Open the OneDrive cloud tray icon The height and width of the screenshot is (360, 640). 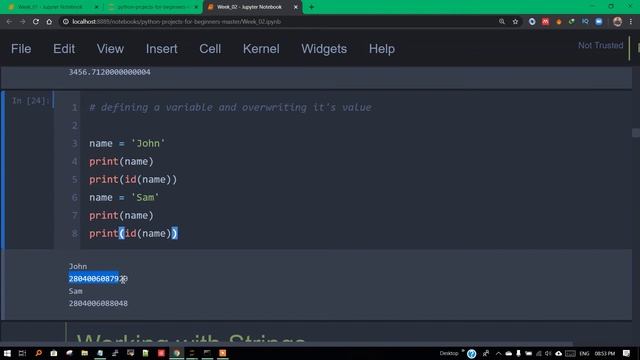pyautogui.click(x=509, y=353)
